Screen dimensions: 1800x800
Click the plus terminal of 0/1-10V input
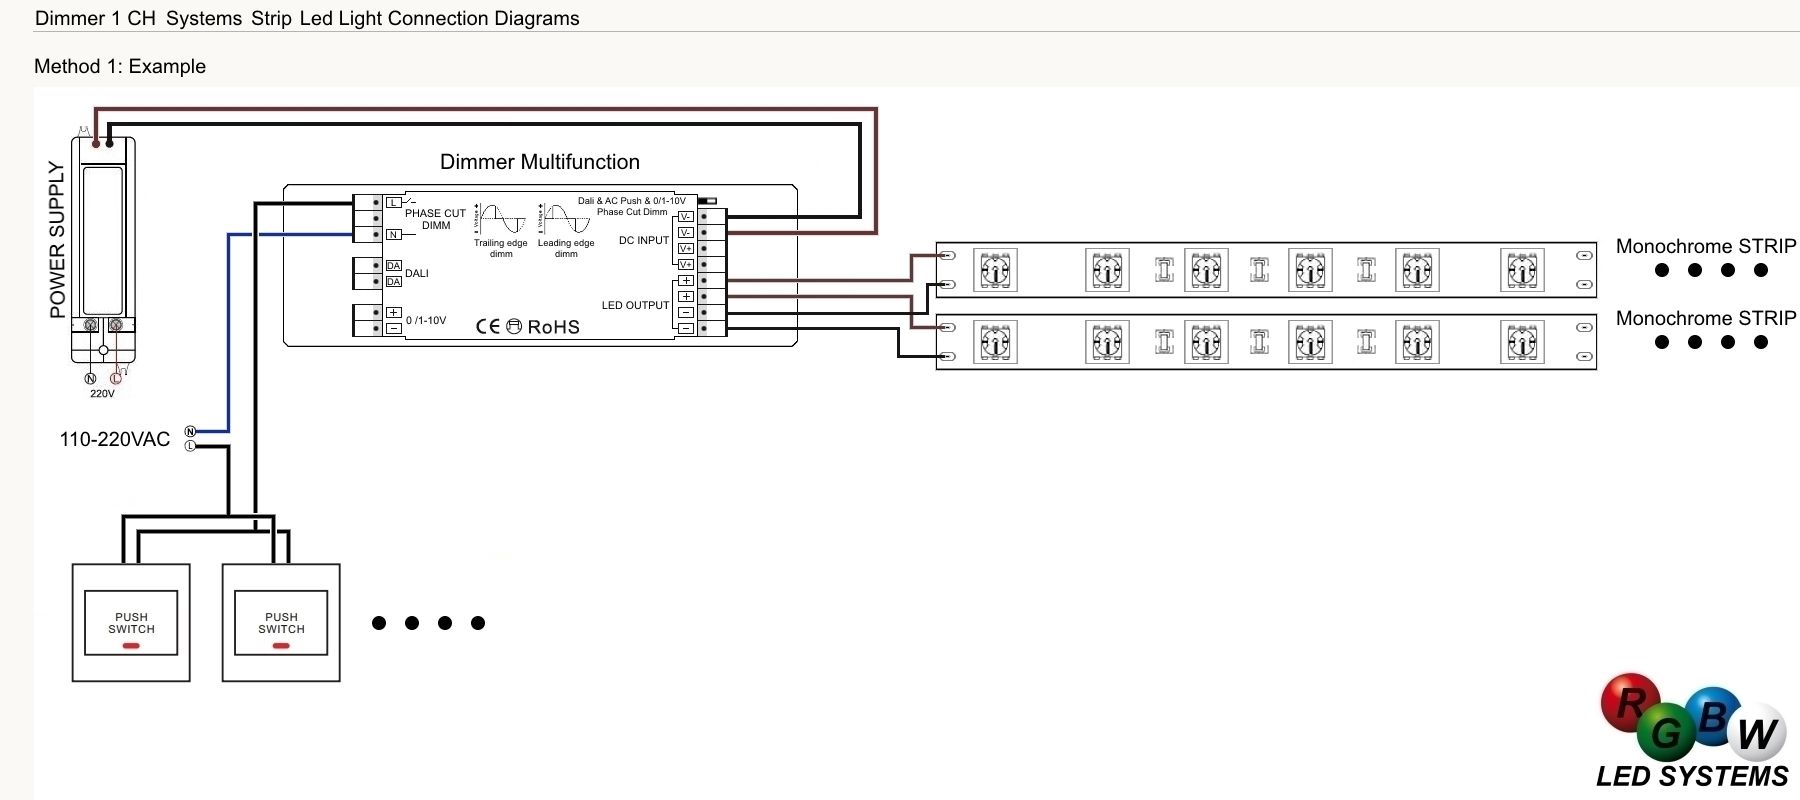pos(394,313)
